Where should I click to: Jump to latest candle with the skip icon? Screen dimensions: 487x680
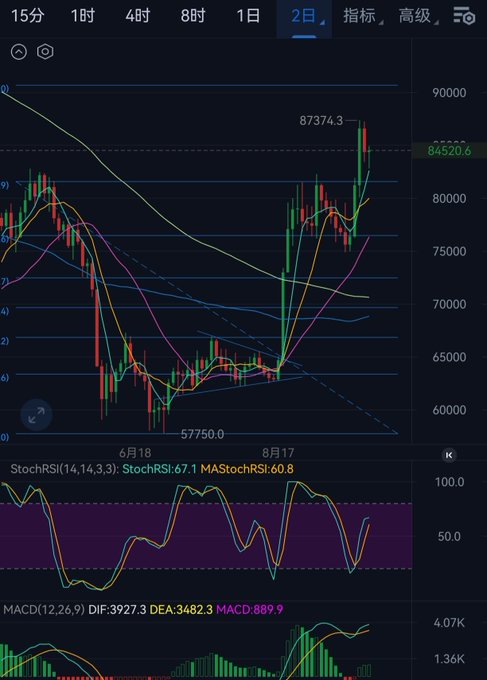(449, 455)
